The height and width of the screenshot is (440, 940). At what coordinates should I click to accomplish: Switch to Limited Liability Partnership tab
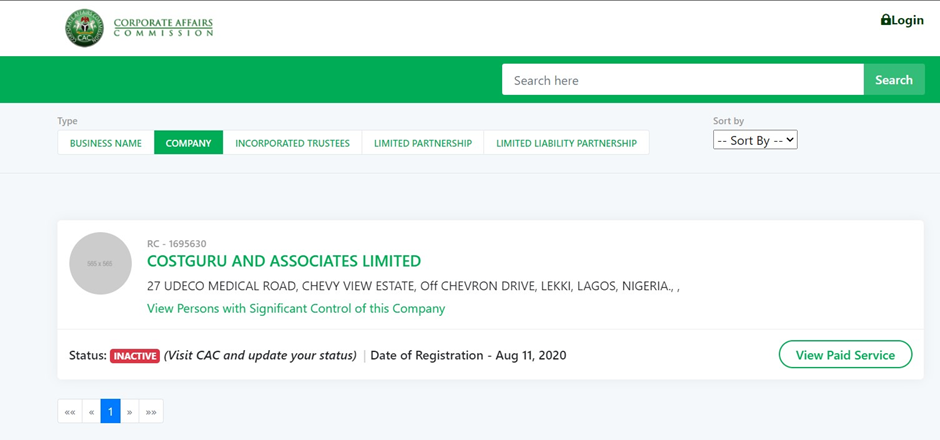point(567,143)
